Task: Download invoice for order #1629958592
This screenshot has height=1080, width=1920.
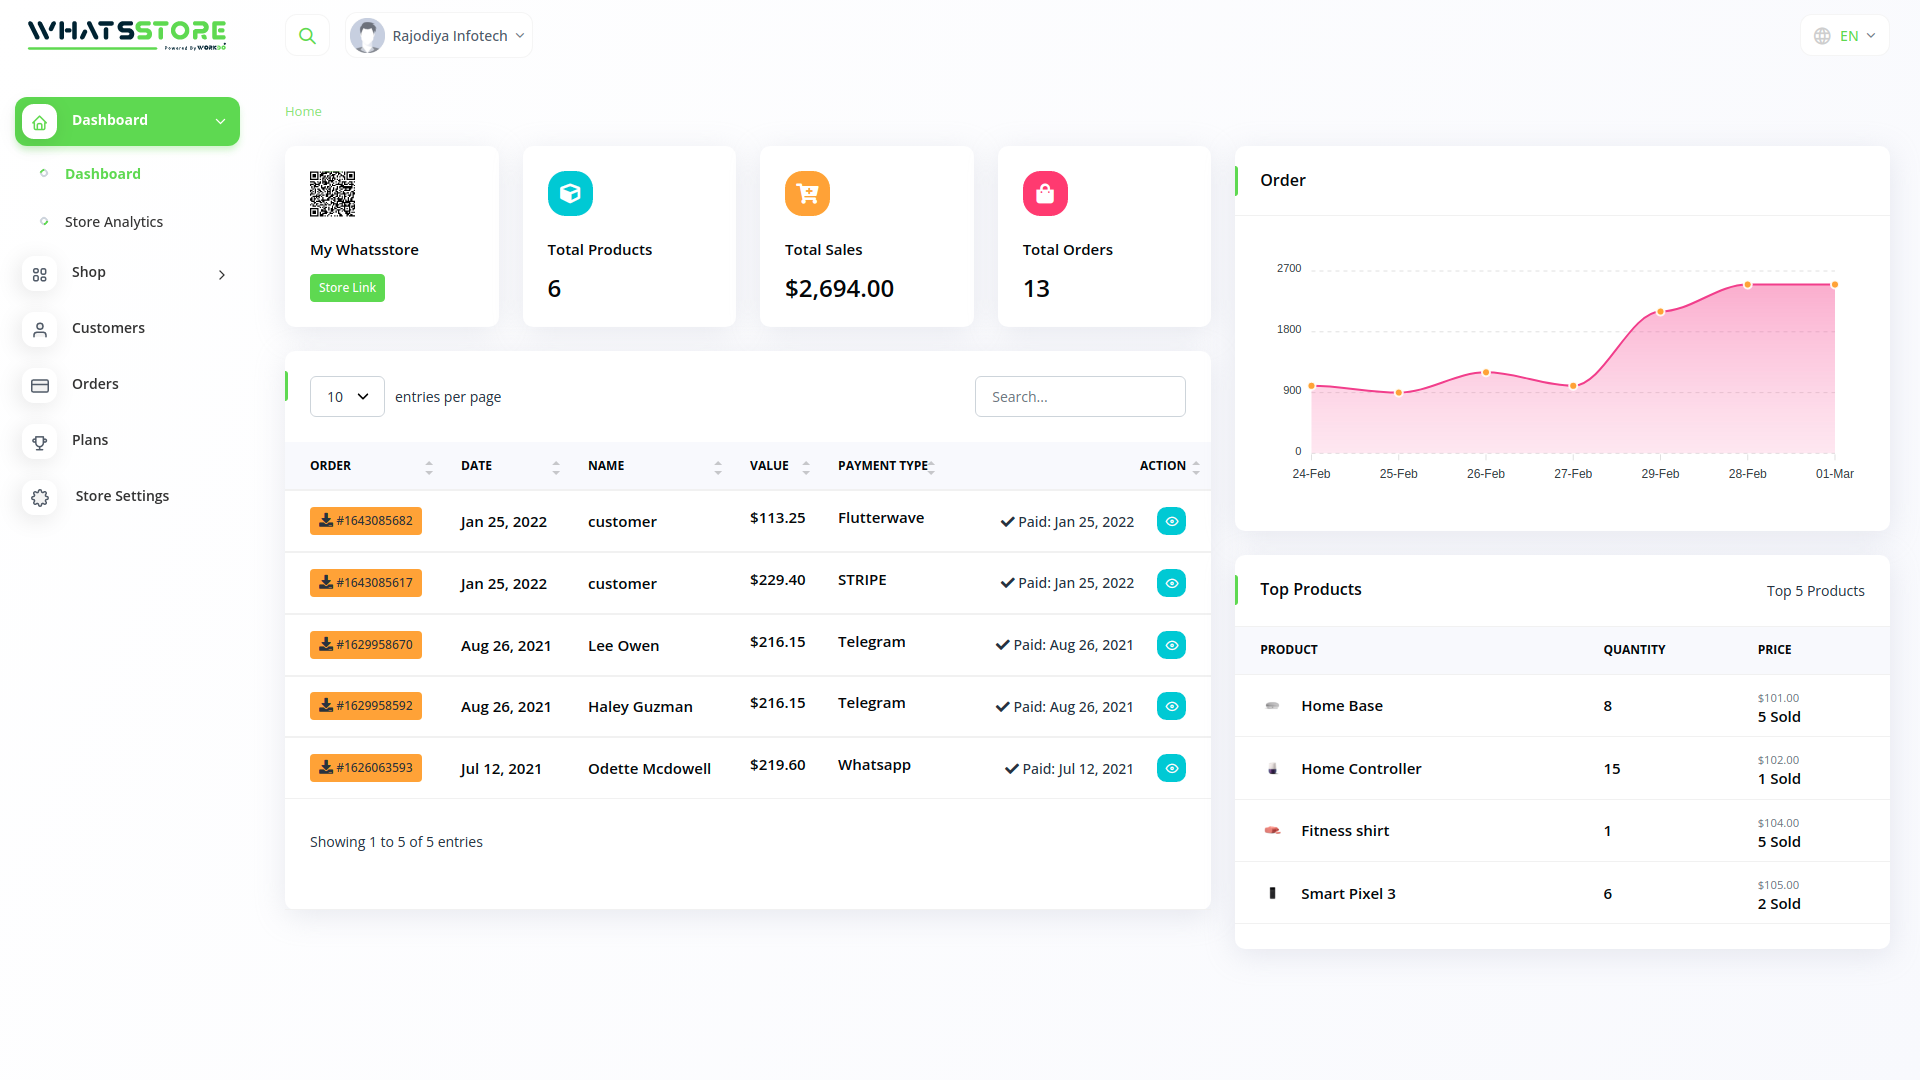Action: (x=365, y=706)
